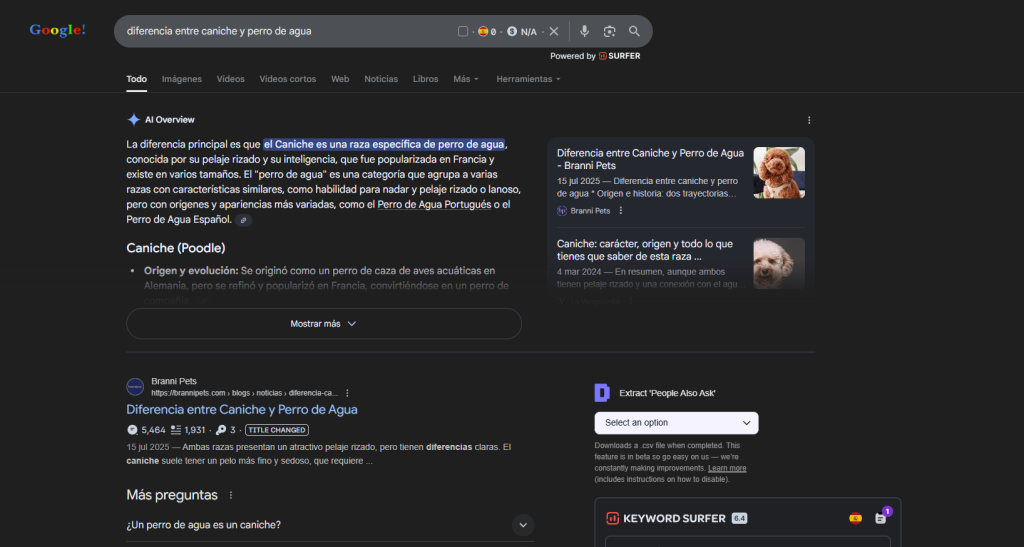1024x547 pixels.
Task: Expand the Más dropdown
Action: [466, 79]
